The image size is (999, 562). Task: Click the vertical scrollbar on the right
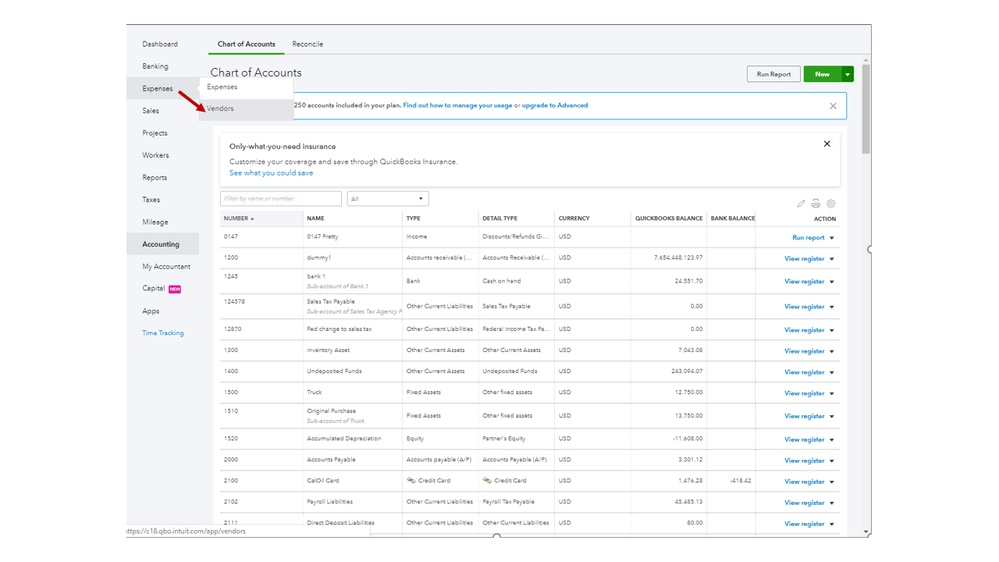pos(866,110)
